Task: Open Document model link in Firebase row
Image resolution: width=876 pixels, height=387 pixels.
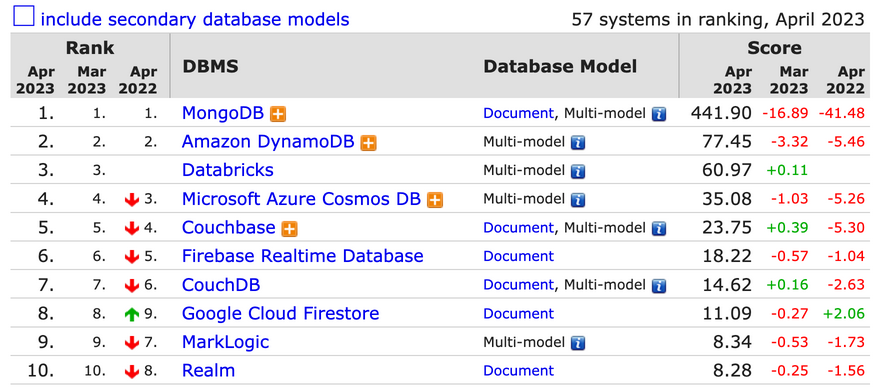Action: coord(518,256)
